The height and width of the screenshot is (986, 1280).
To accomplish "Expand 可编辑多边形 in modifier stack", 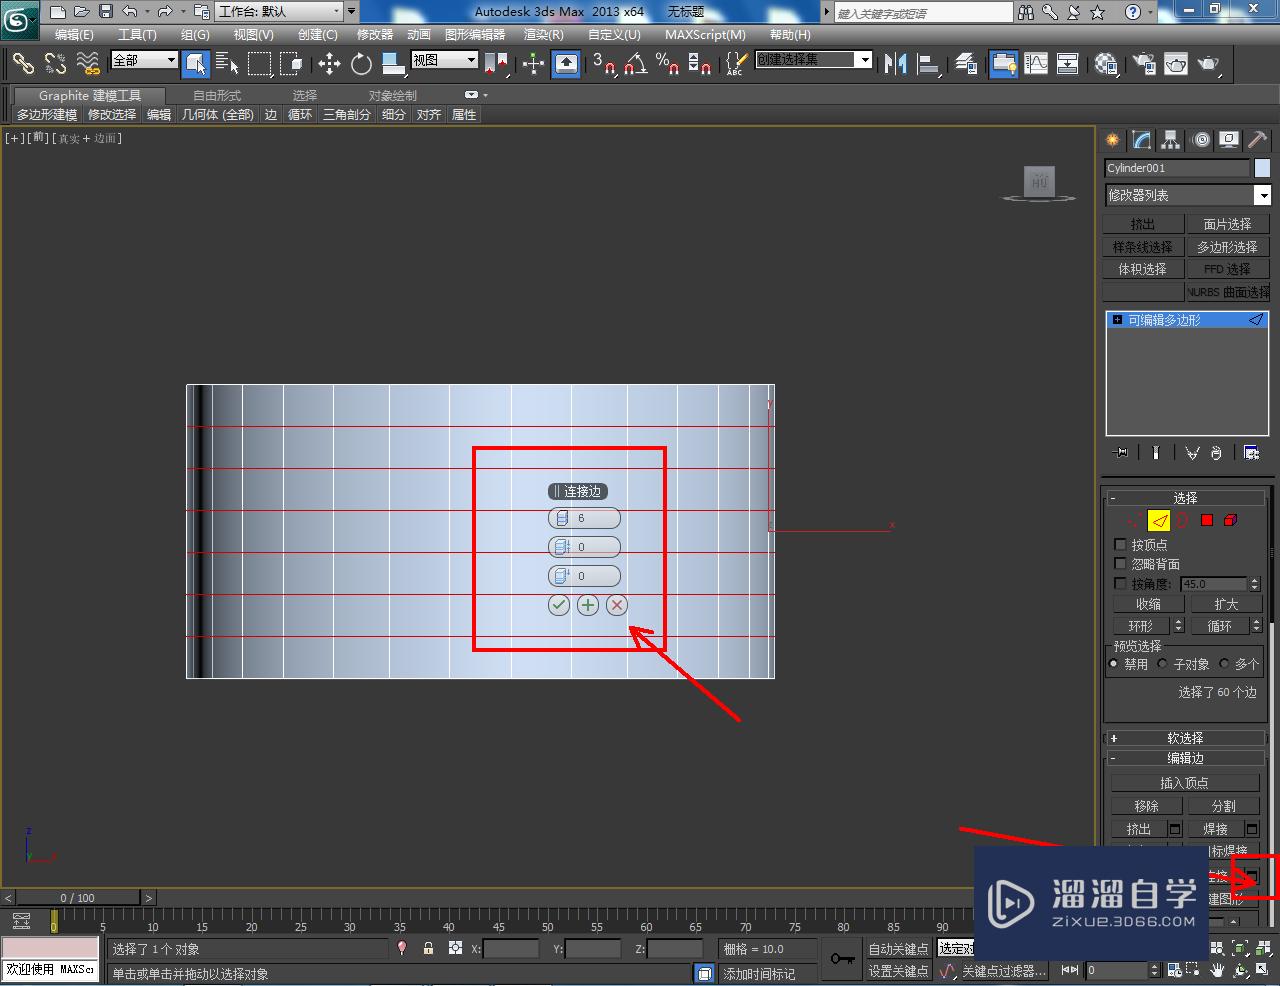I will (x=1117, y=320).
